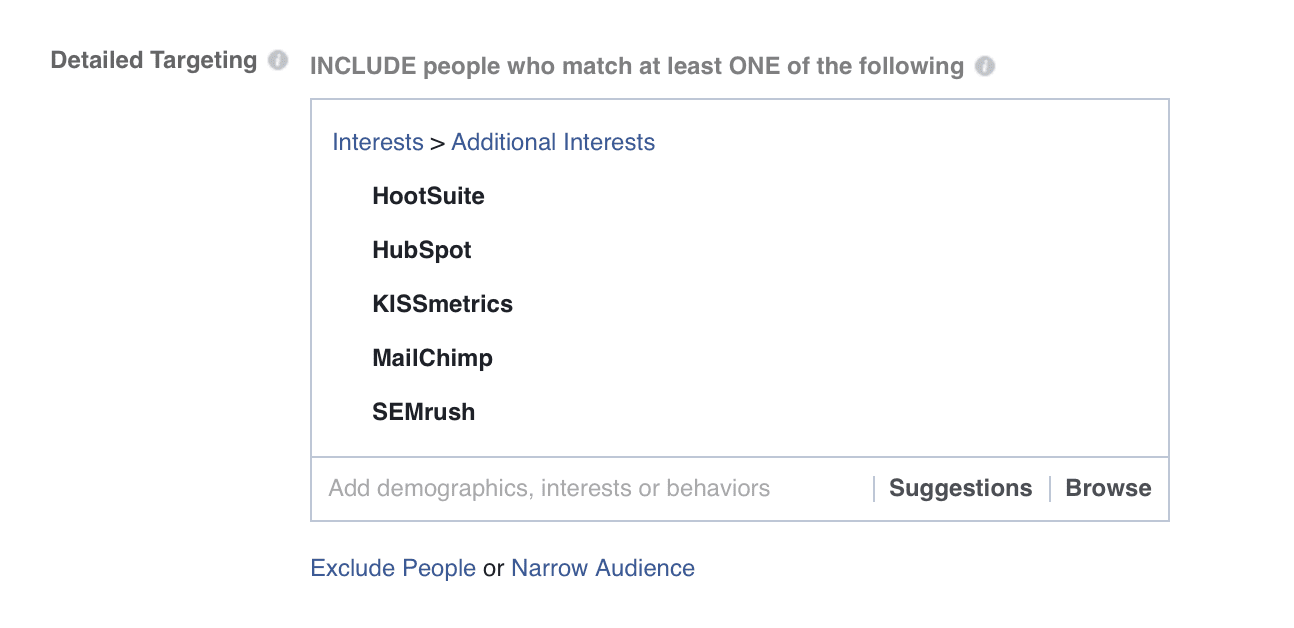1294x628 pixels.
Task: Open the Interests breadcrumb link
Action: point(377,142)
